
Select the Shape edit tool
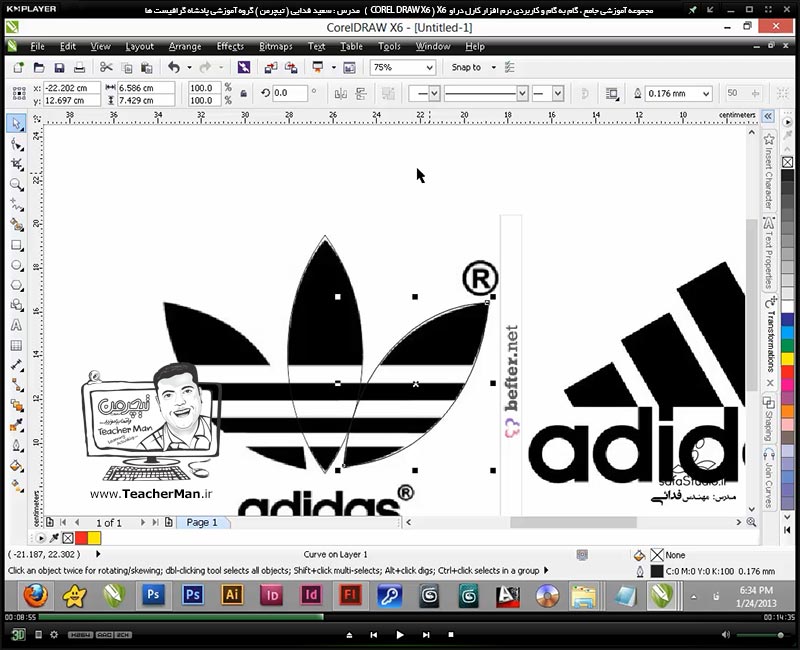[x=16, y=145]
